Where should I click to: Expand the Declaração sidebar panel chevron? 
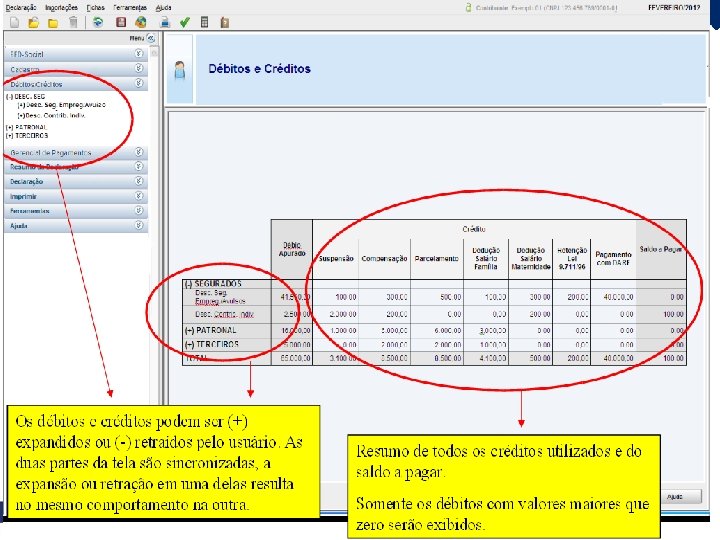click(x=139, y=181)
